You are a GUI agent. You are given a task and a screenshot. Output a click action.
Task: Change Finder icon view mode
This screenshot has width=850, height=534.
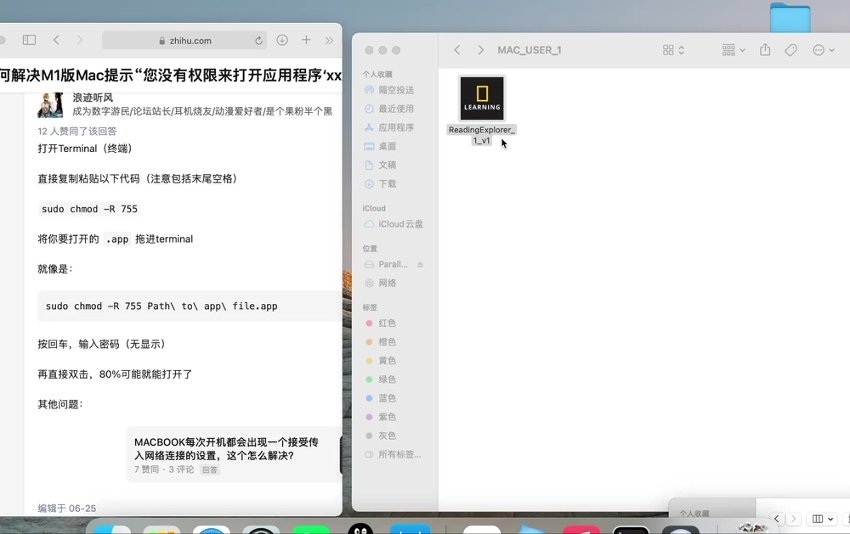(673, 50)
